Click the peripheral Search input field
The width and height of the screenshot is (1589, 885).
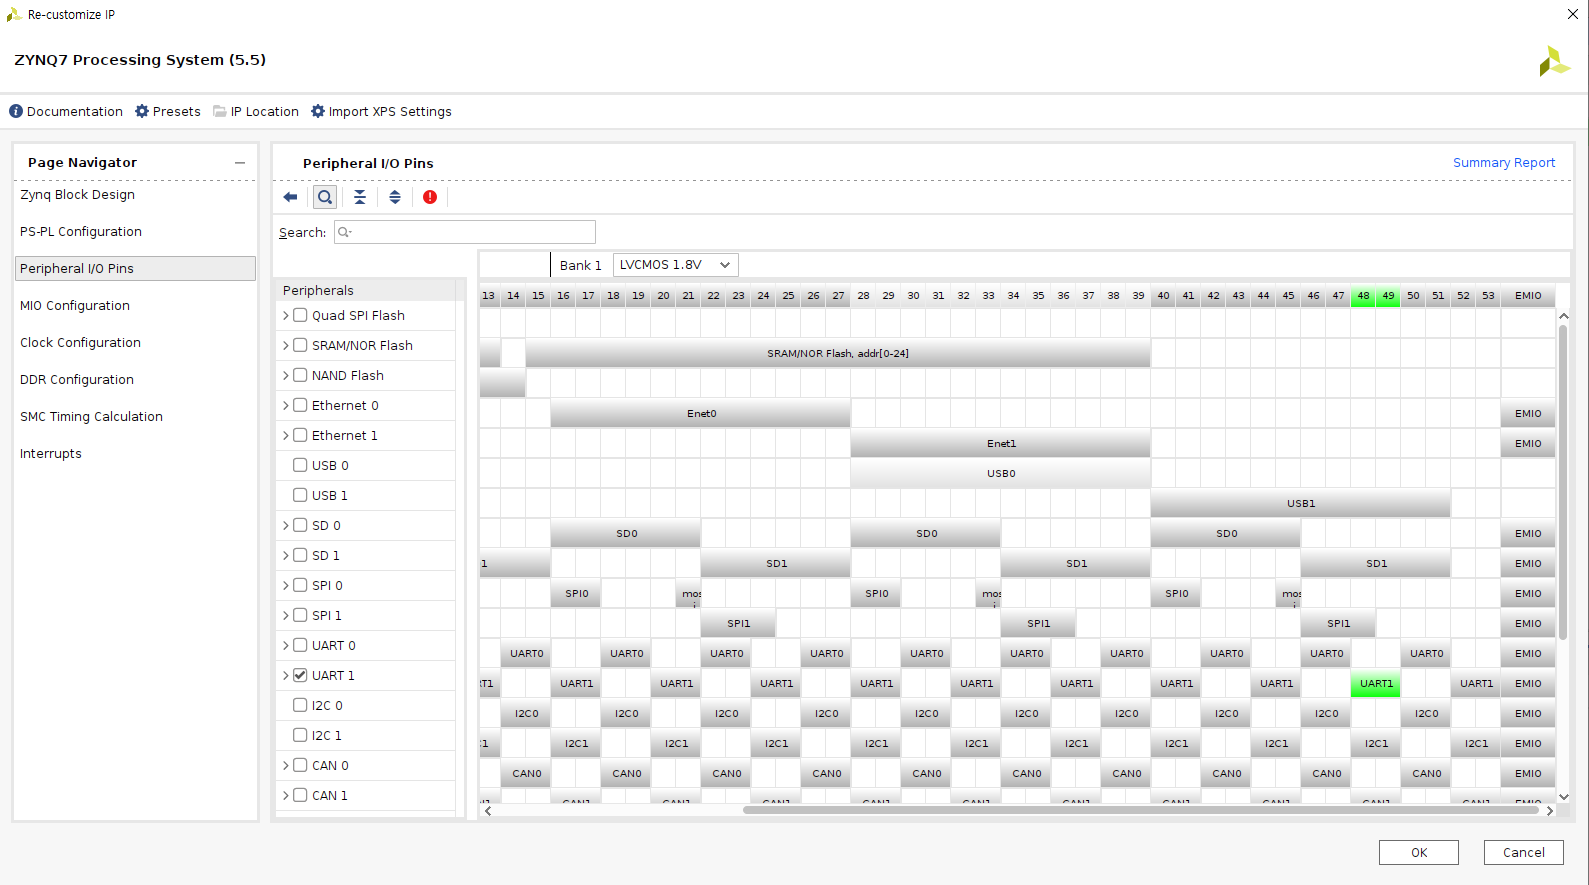click(465, 232)
